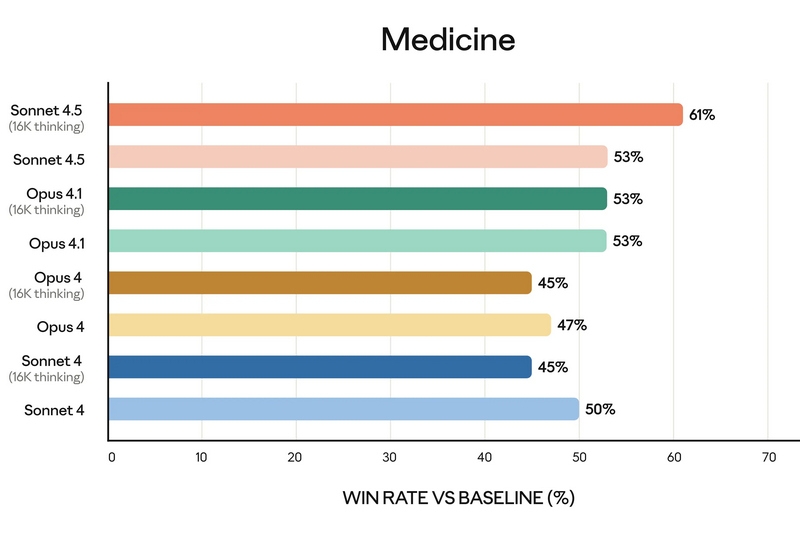800x548 pixels.
Task: Click the 0 tick label on x-axis
Action: [112, 458]
